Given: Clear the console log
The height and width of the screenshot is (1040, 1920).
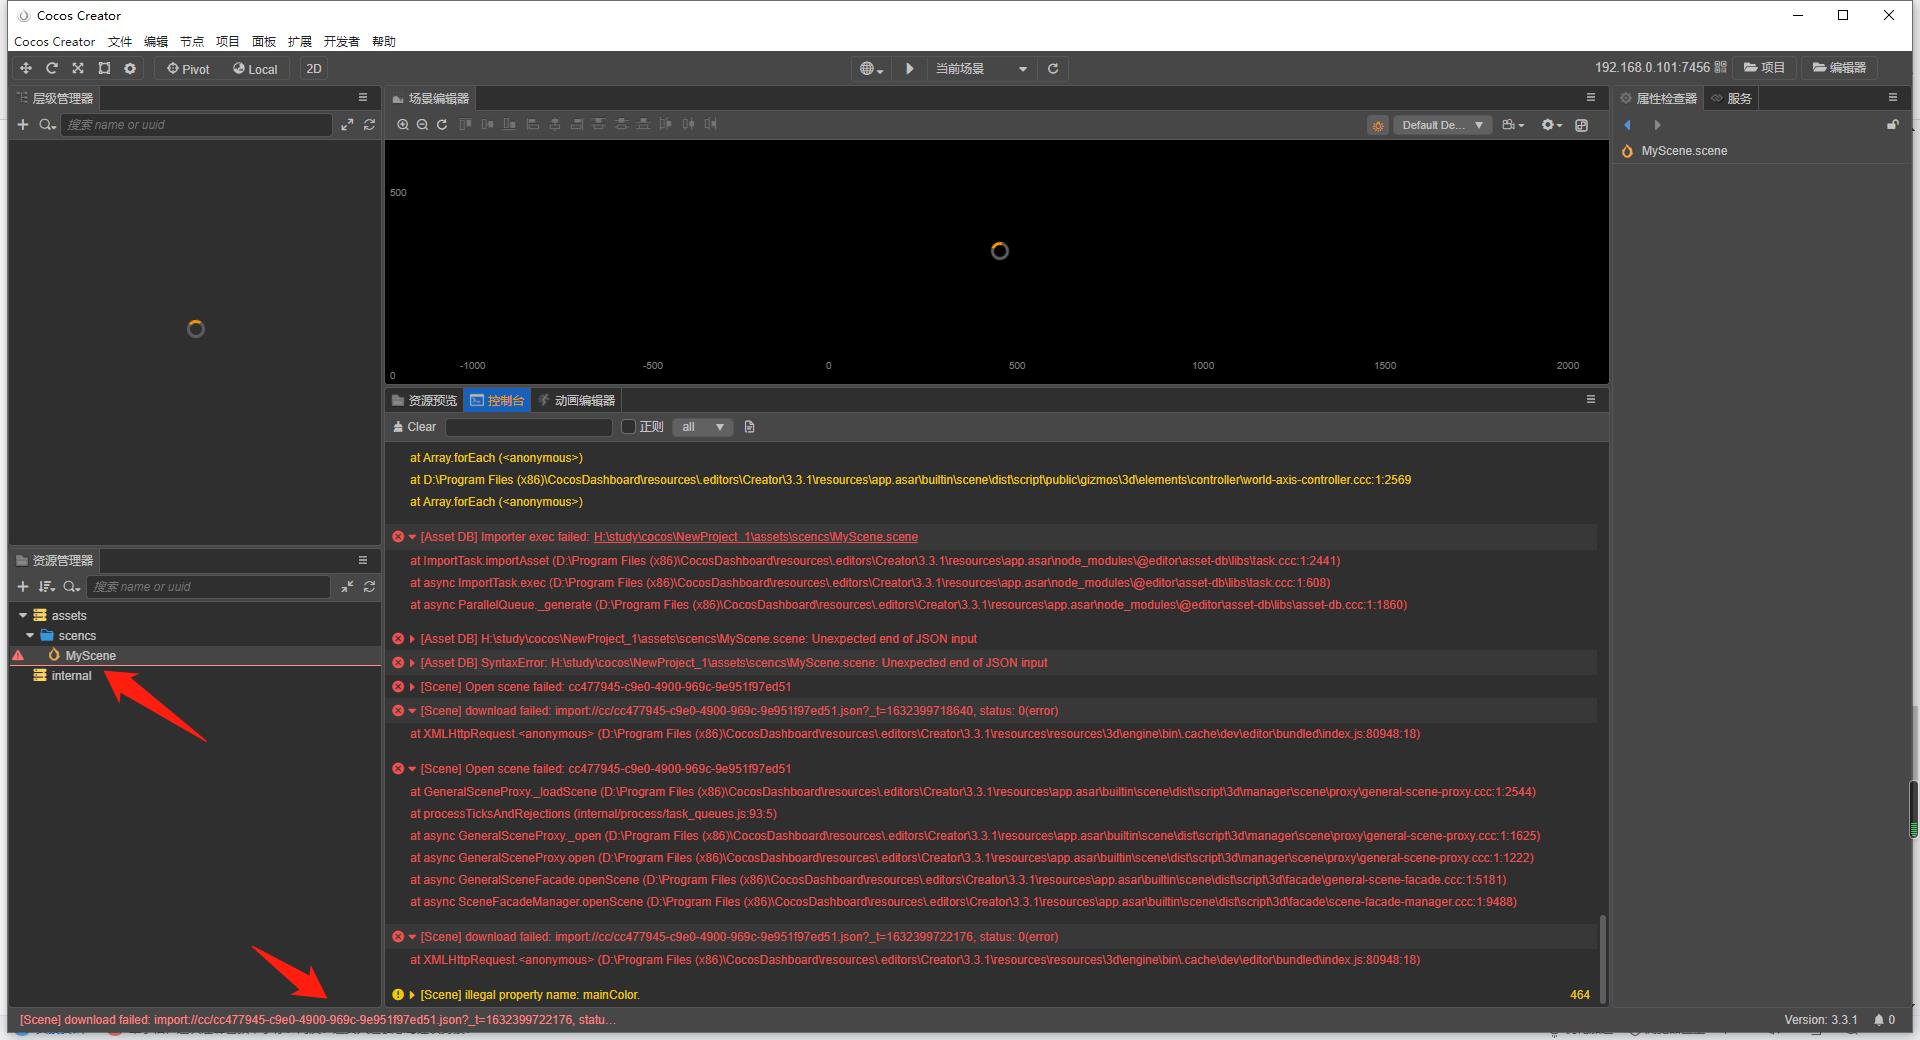Looking at the screenshot, I should (x=414, y=427).
